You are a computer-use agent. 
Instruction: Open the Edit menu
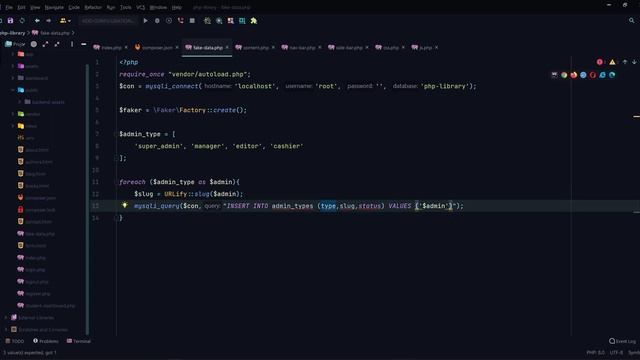(x=21, y=7)
